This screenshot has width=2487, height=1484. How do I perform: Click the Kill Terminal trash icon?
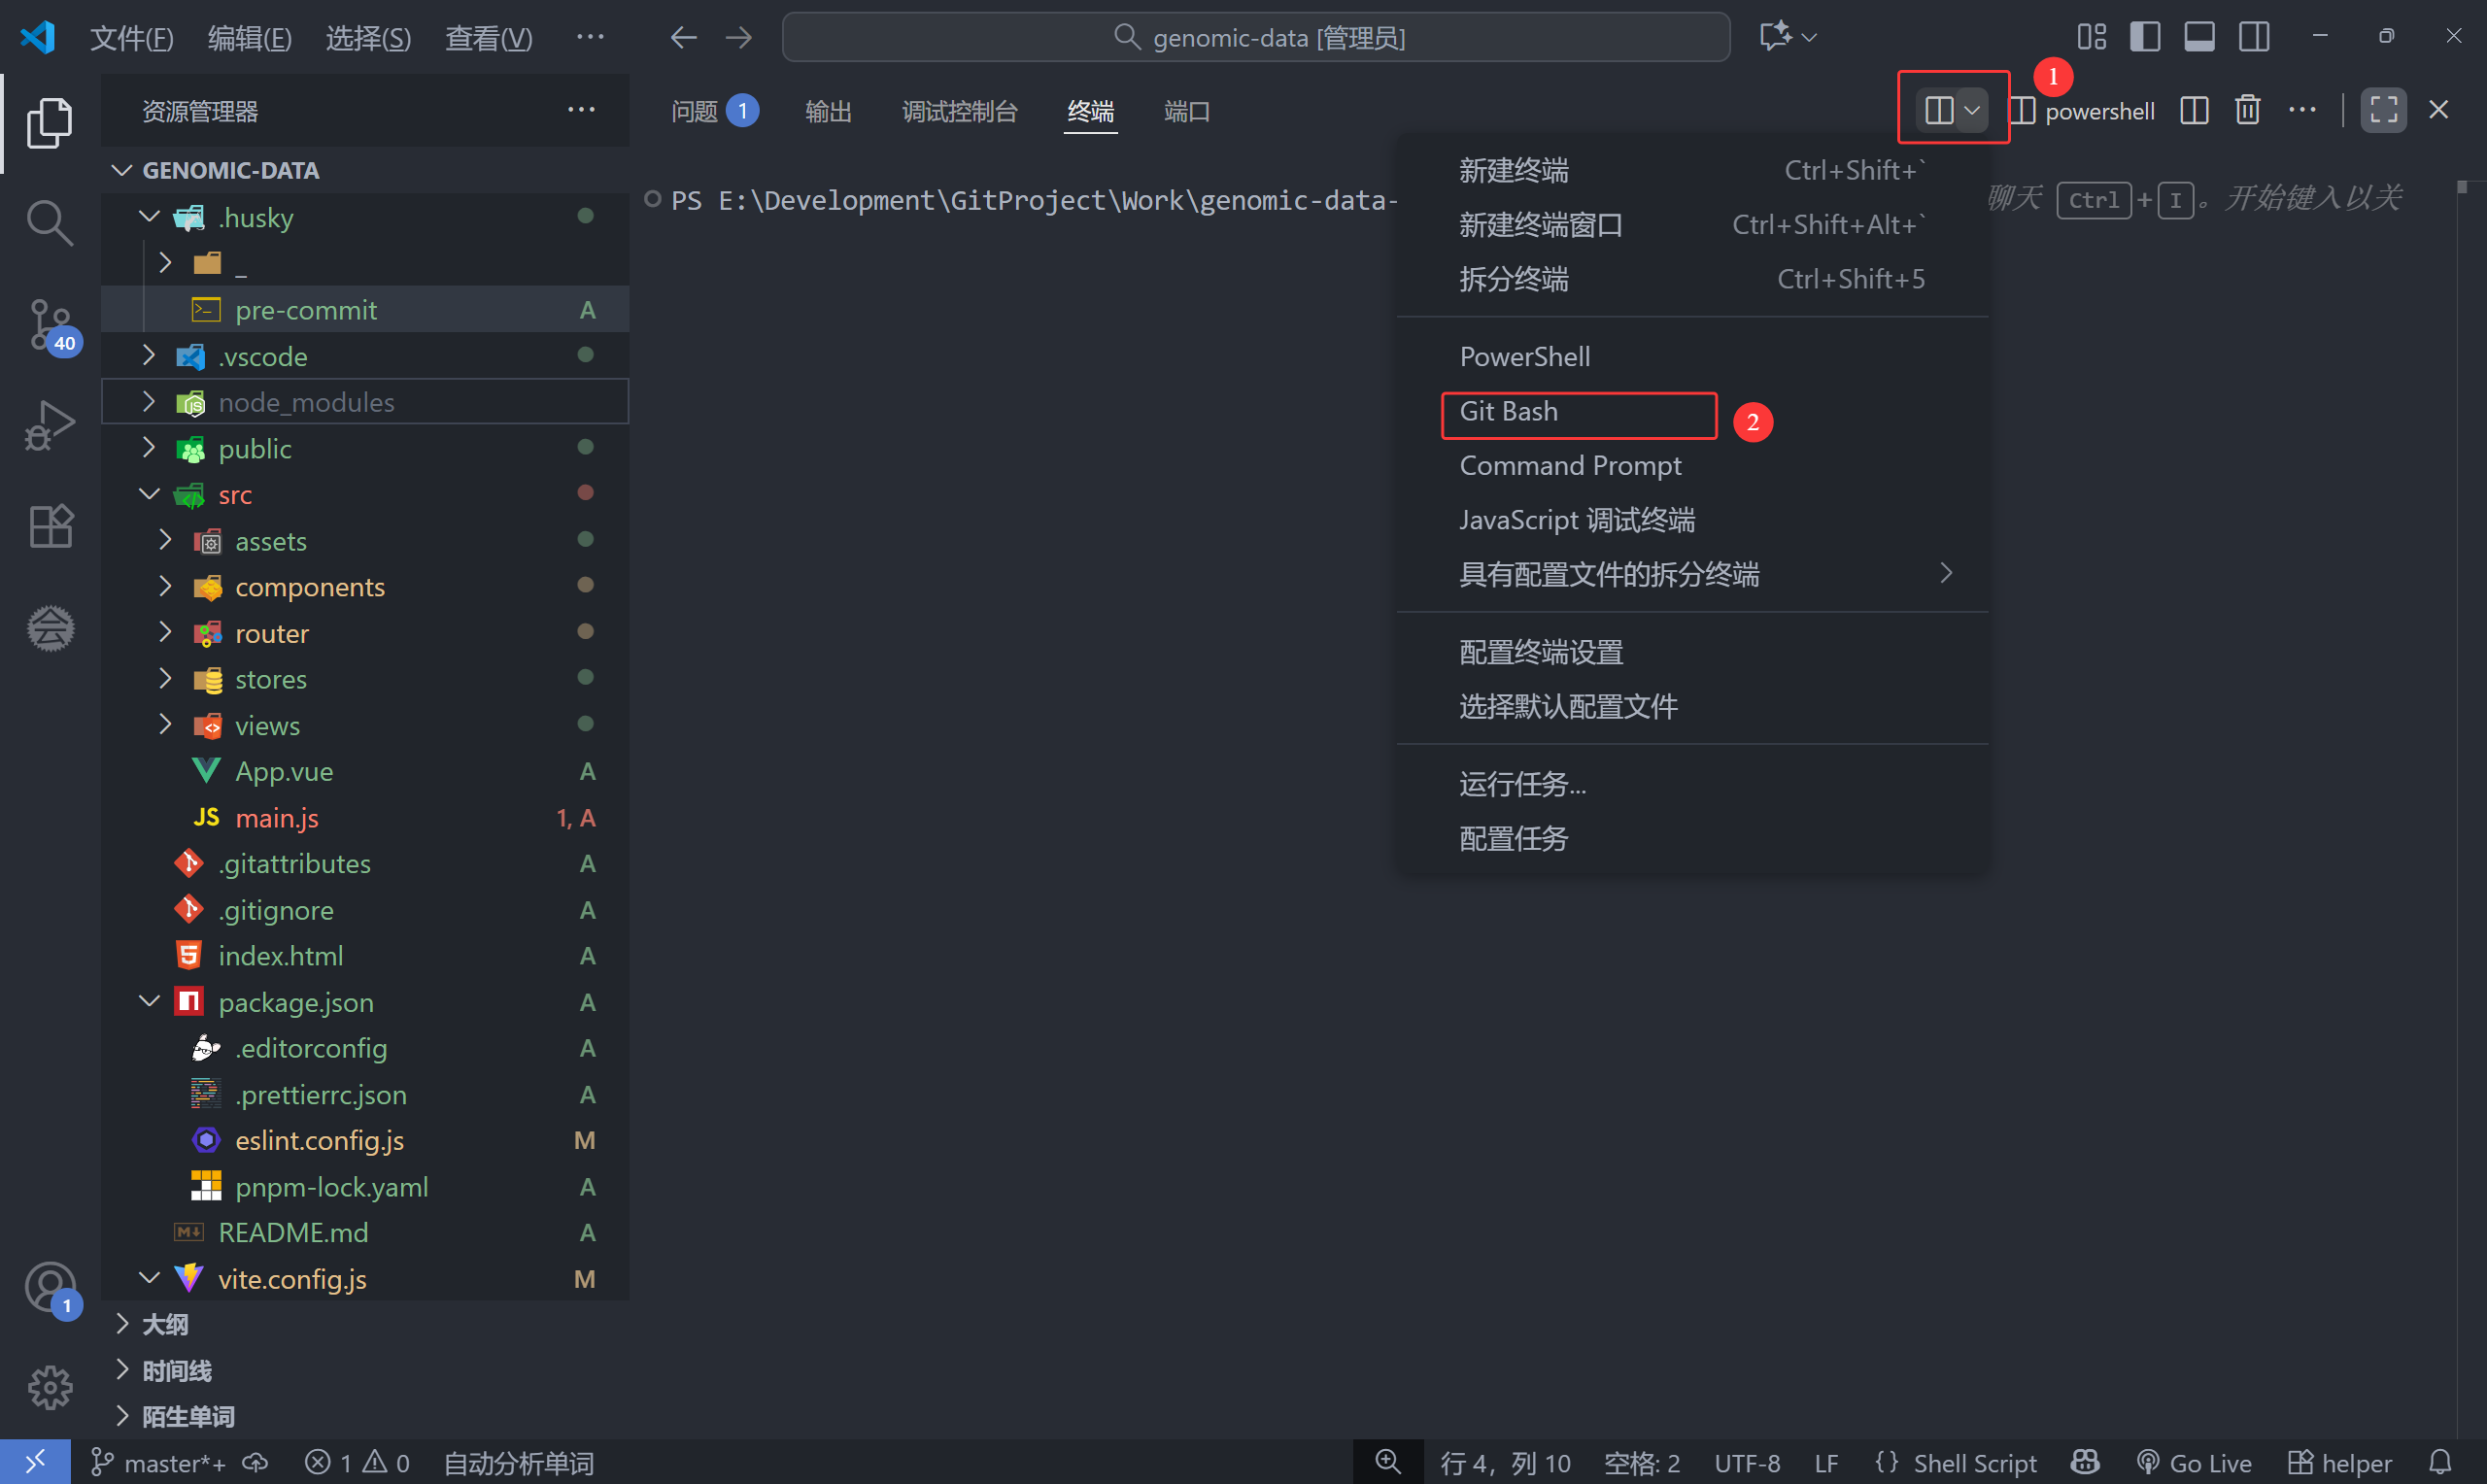click(x=2247, y=110)
